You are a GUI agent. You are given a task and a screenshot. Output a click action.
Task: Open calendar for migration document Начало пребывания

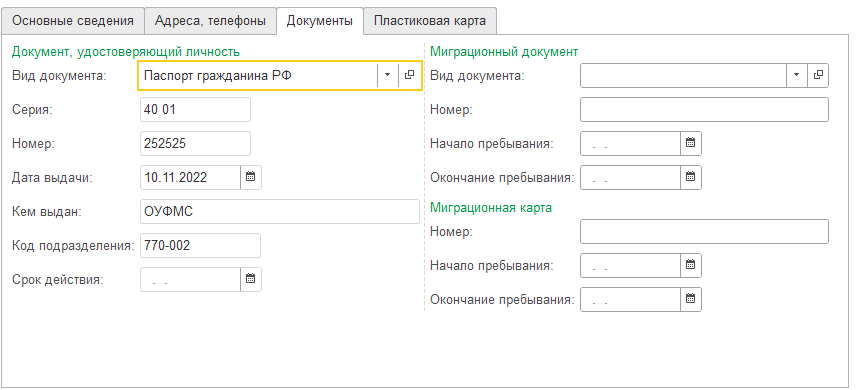[691, 143]
